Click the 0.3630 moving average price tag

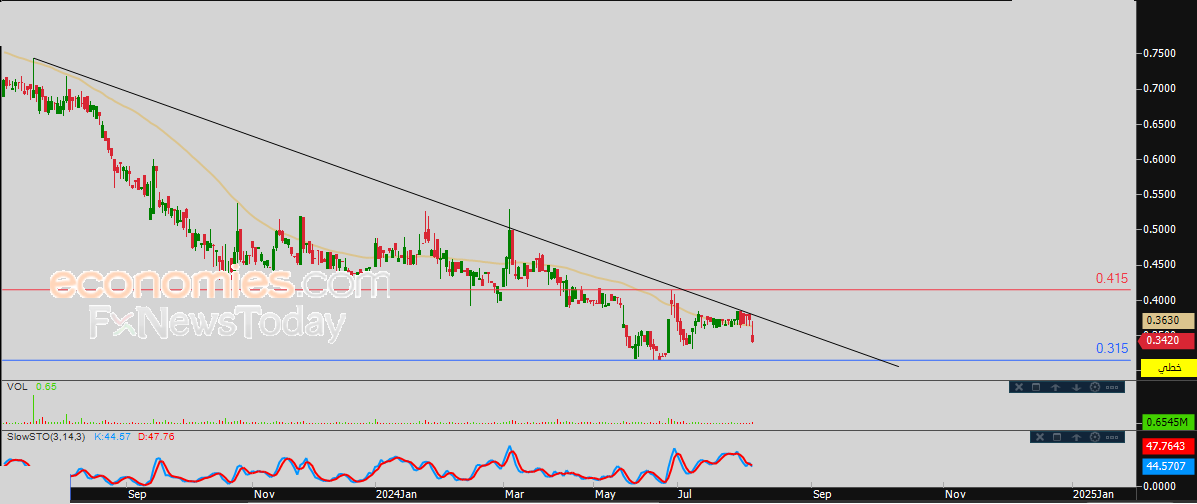pos(1168,321)
